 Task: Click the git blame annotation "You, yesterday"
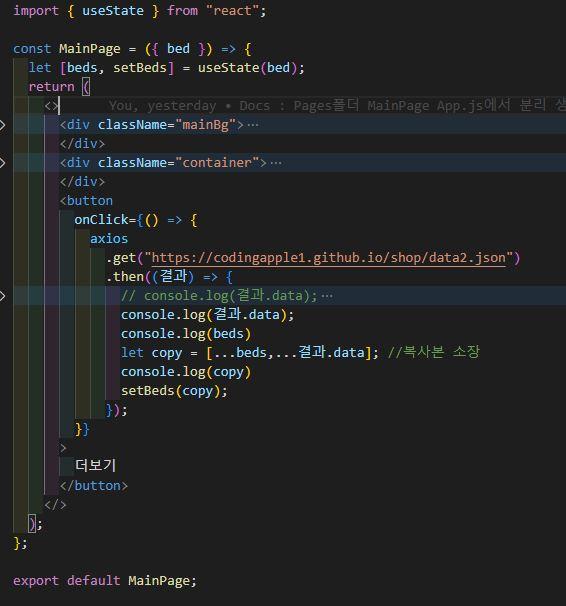(162, 106)
